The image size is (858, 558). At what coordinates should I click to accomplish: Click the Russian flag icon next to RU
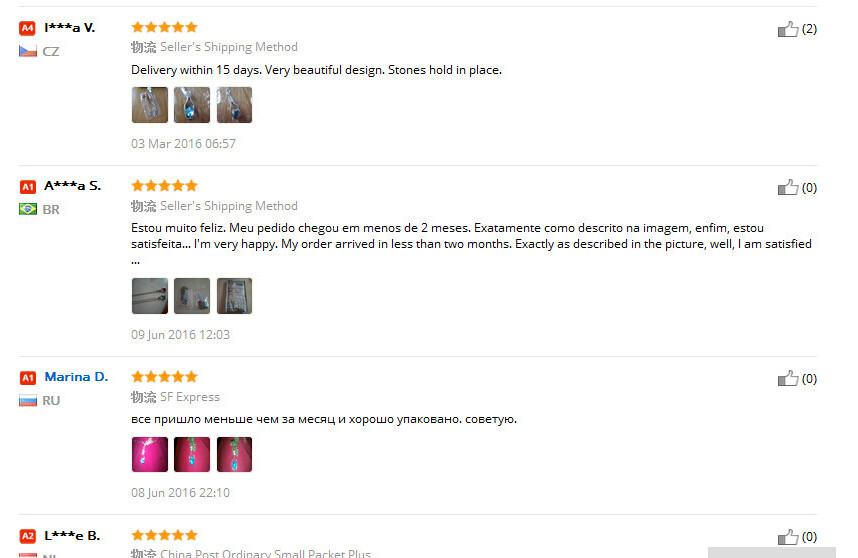(x=28, y=400)
